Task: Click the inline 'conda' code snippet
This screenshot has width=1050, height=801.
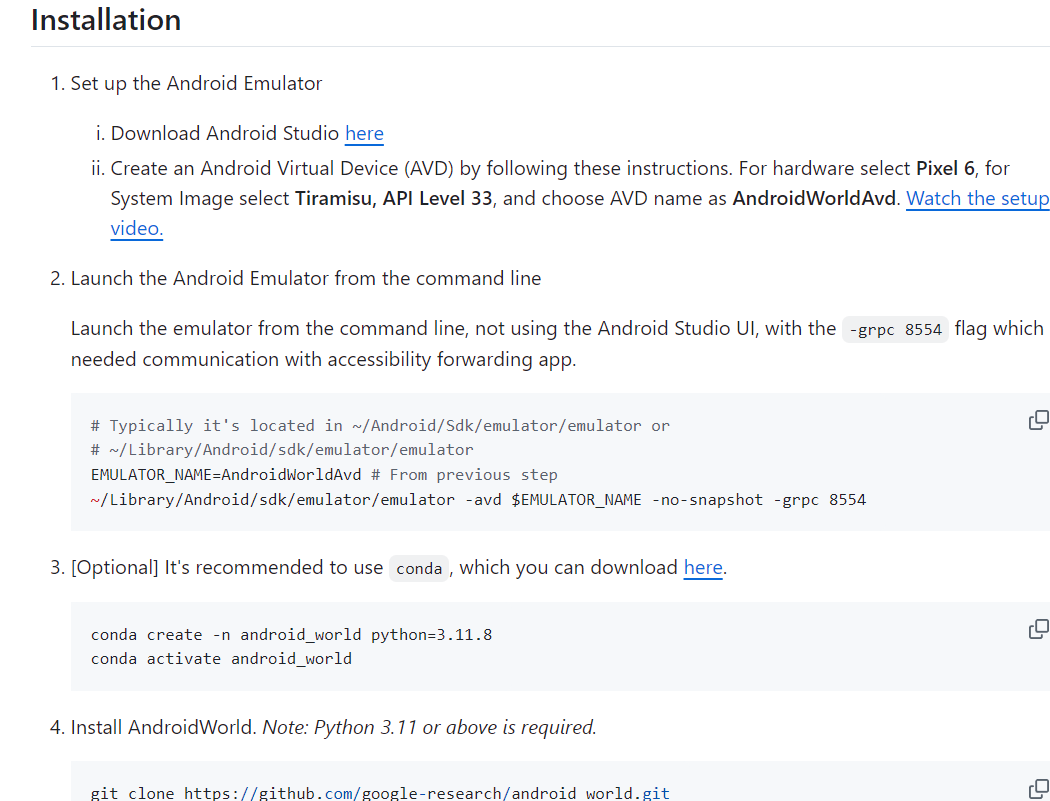Action: 419,569
